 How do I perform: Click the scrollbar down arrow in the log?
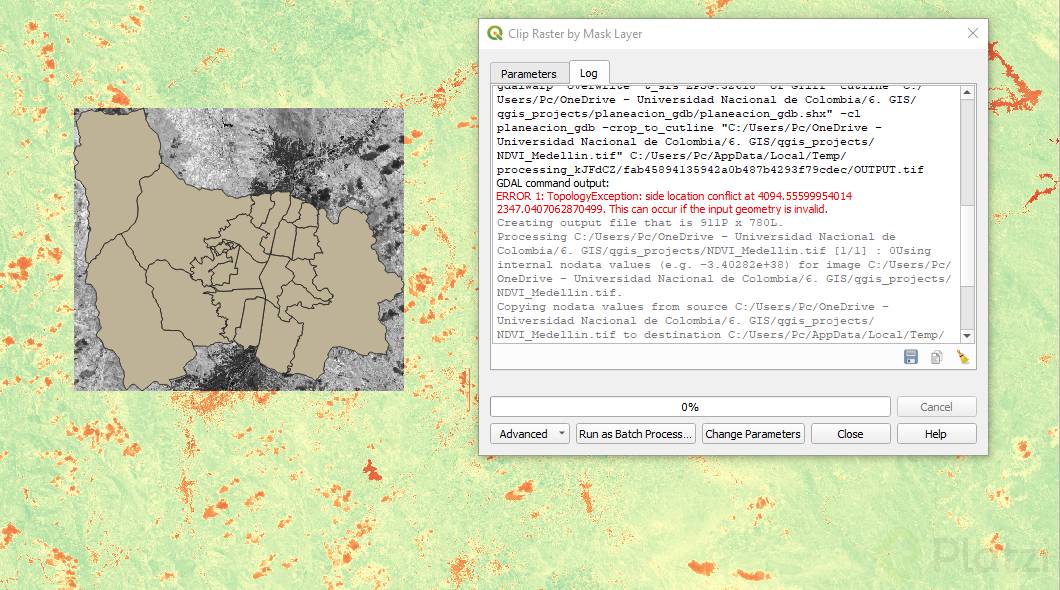coord(967,336)
